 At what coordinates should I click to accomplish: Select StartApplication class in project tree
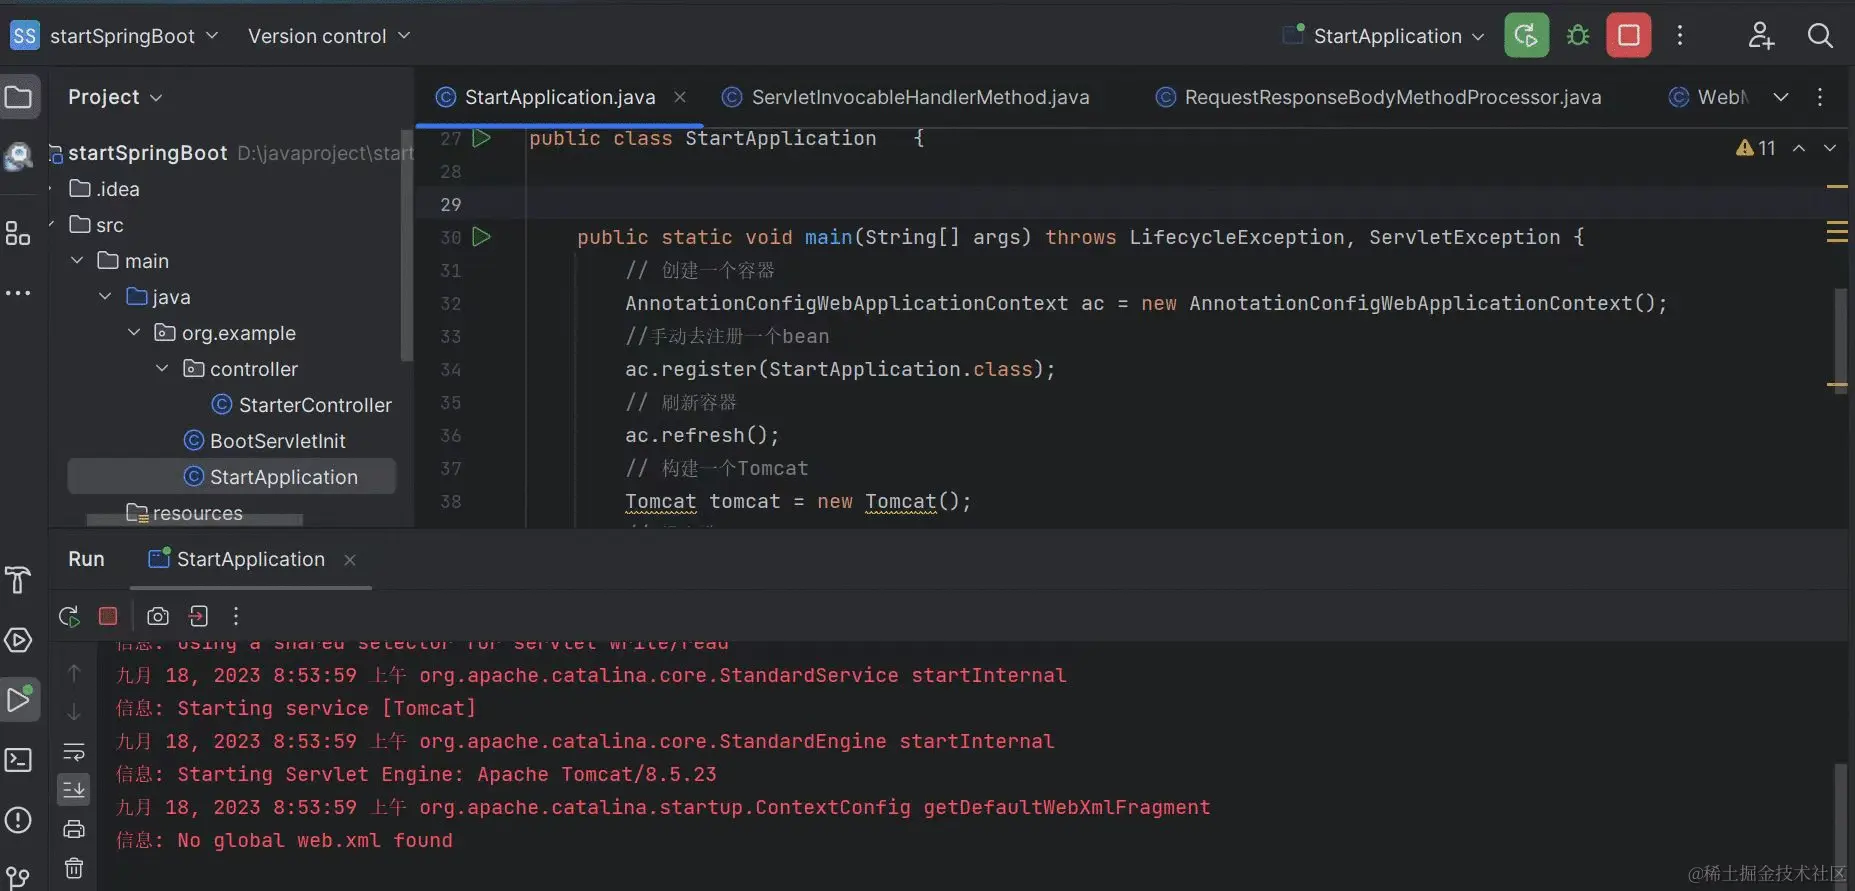click(232, 477)
